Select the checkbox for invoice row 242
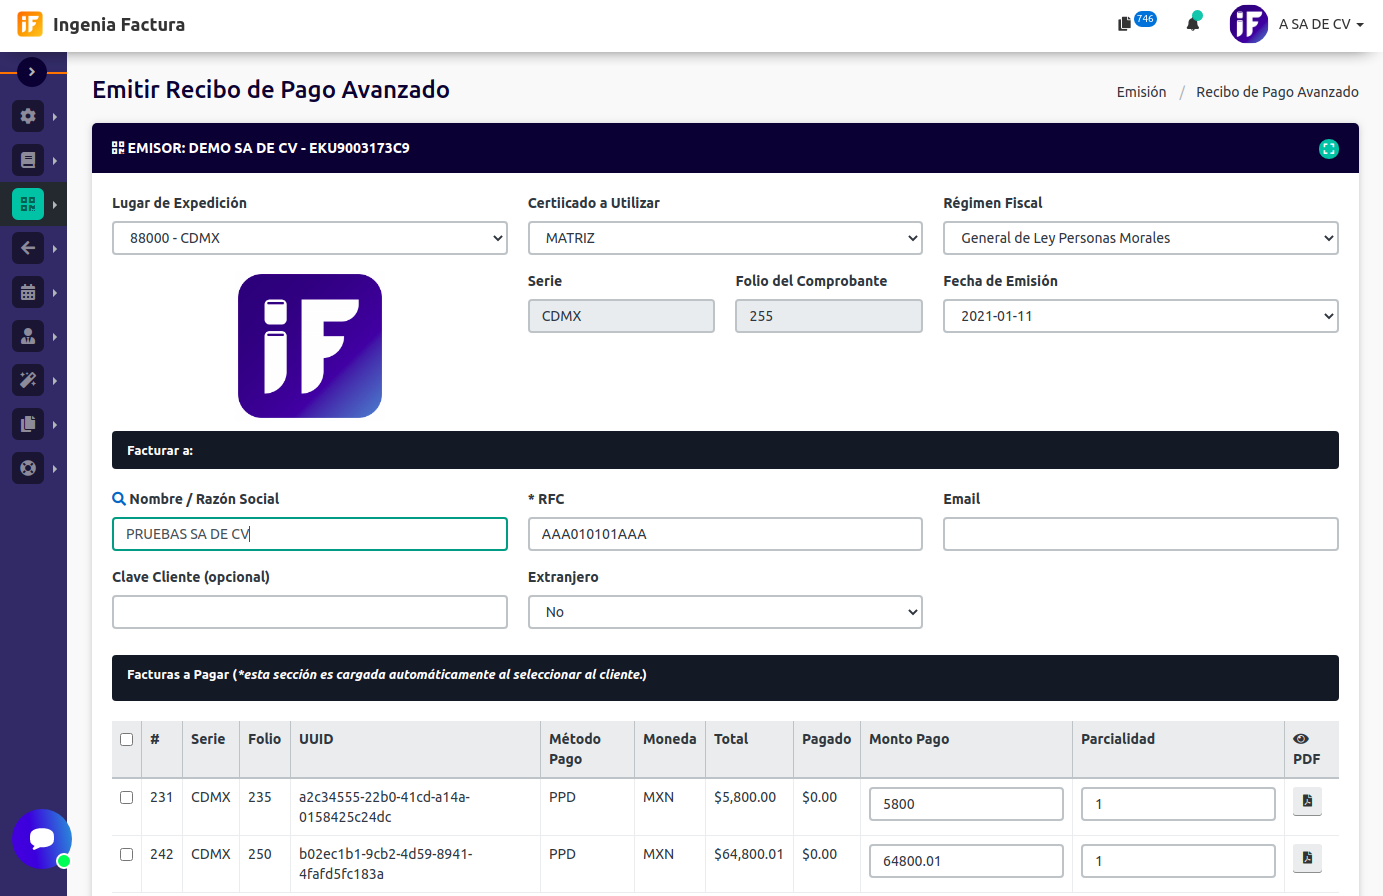Image resolution: width=1383 pixels, height=896 pixels. 126,855
